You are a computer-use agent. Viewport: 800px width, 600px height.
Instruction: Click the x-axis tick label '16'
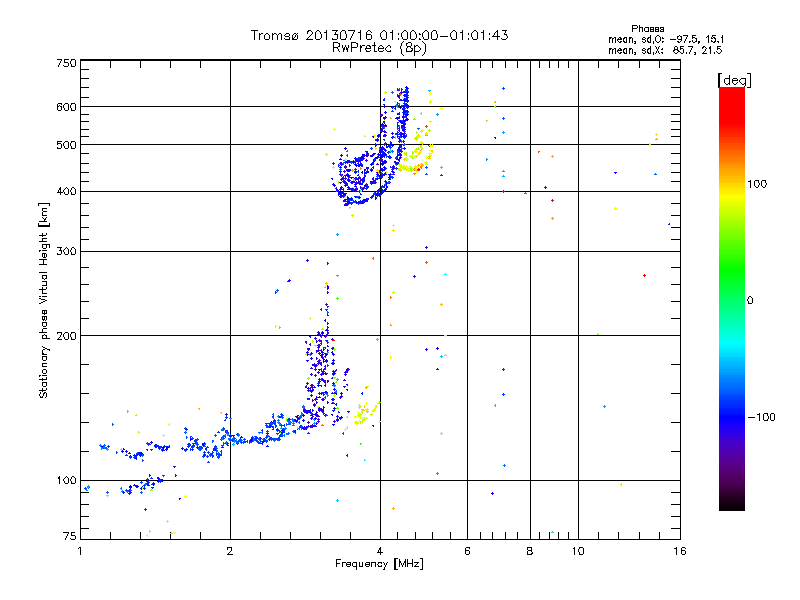pyautogui.click(x=680, y=551)
